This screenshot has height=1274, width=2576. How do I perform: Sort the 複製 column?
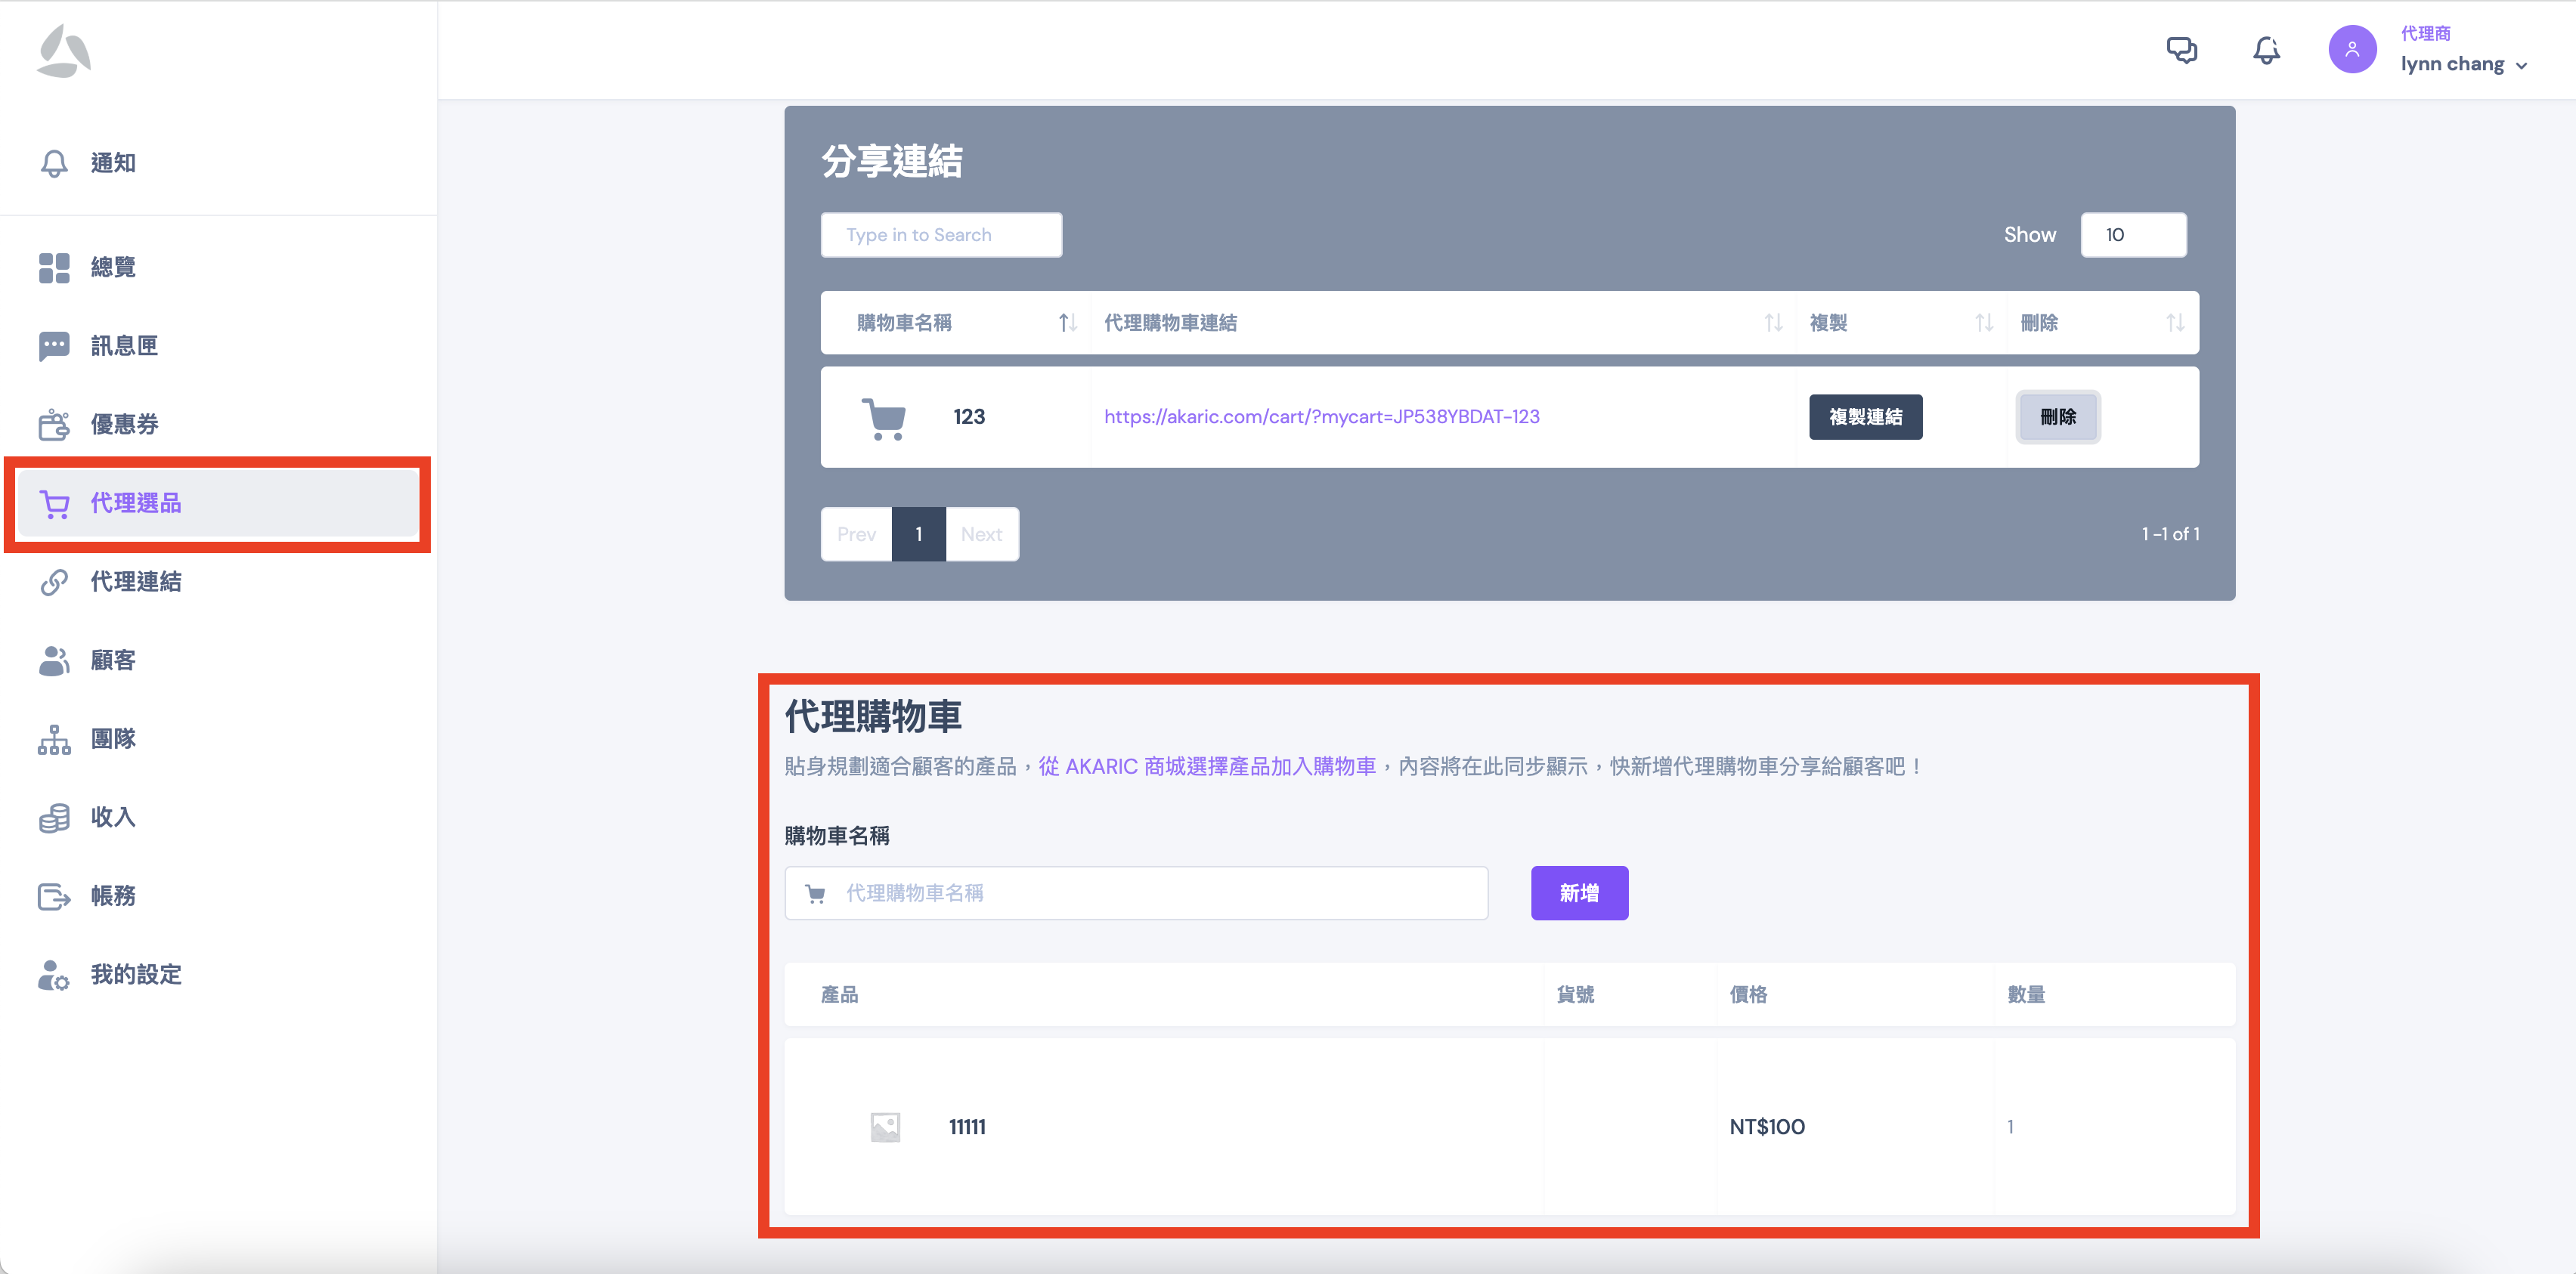(1983, 323)
